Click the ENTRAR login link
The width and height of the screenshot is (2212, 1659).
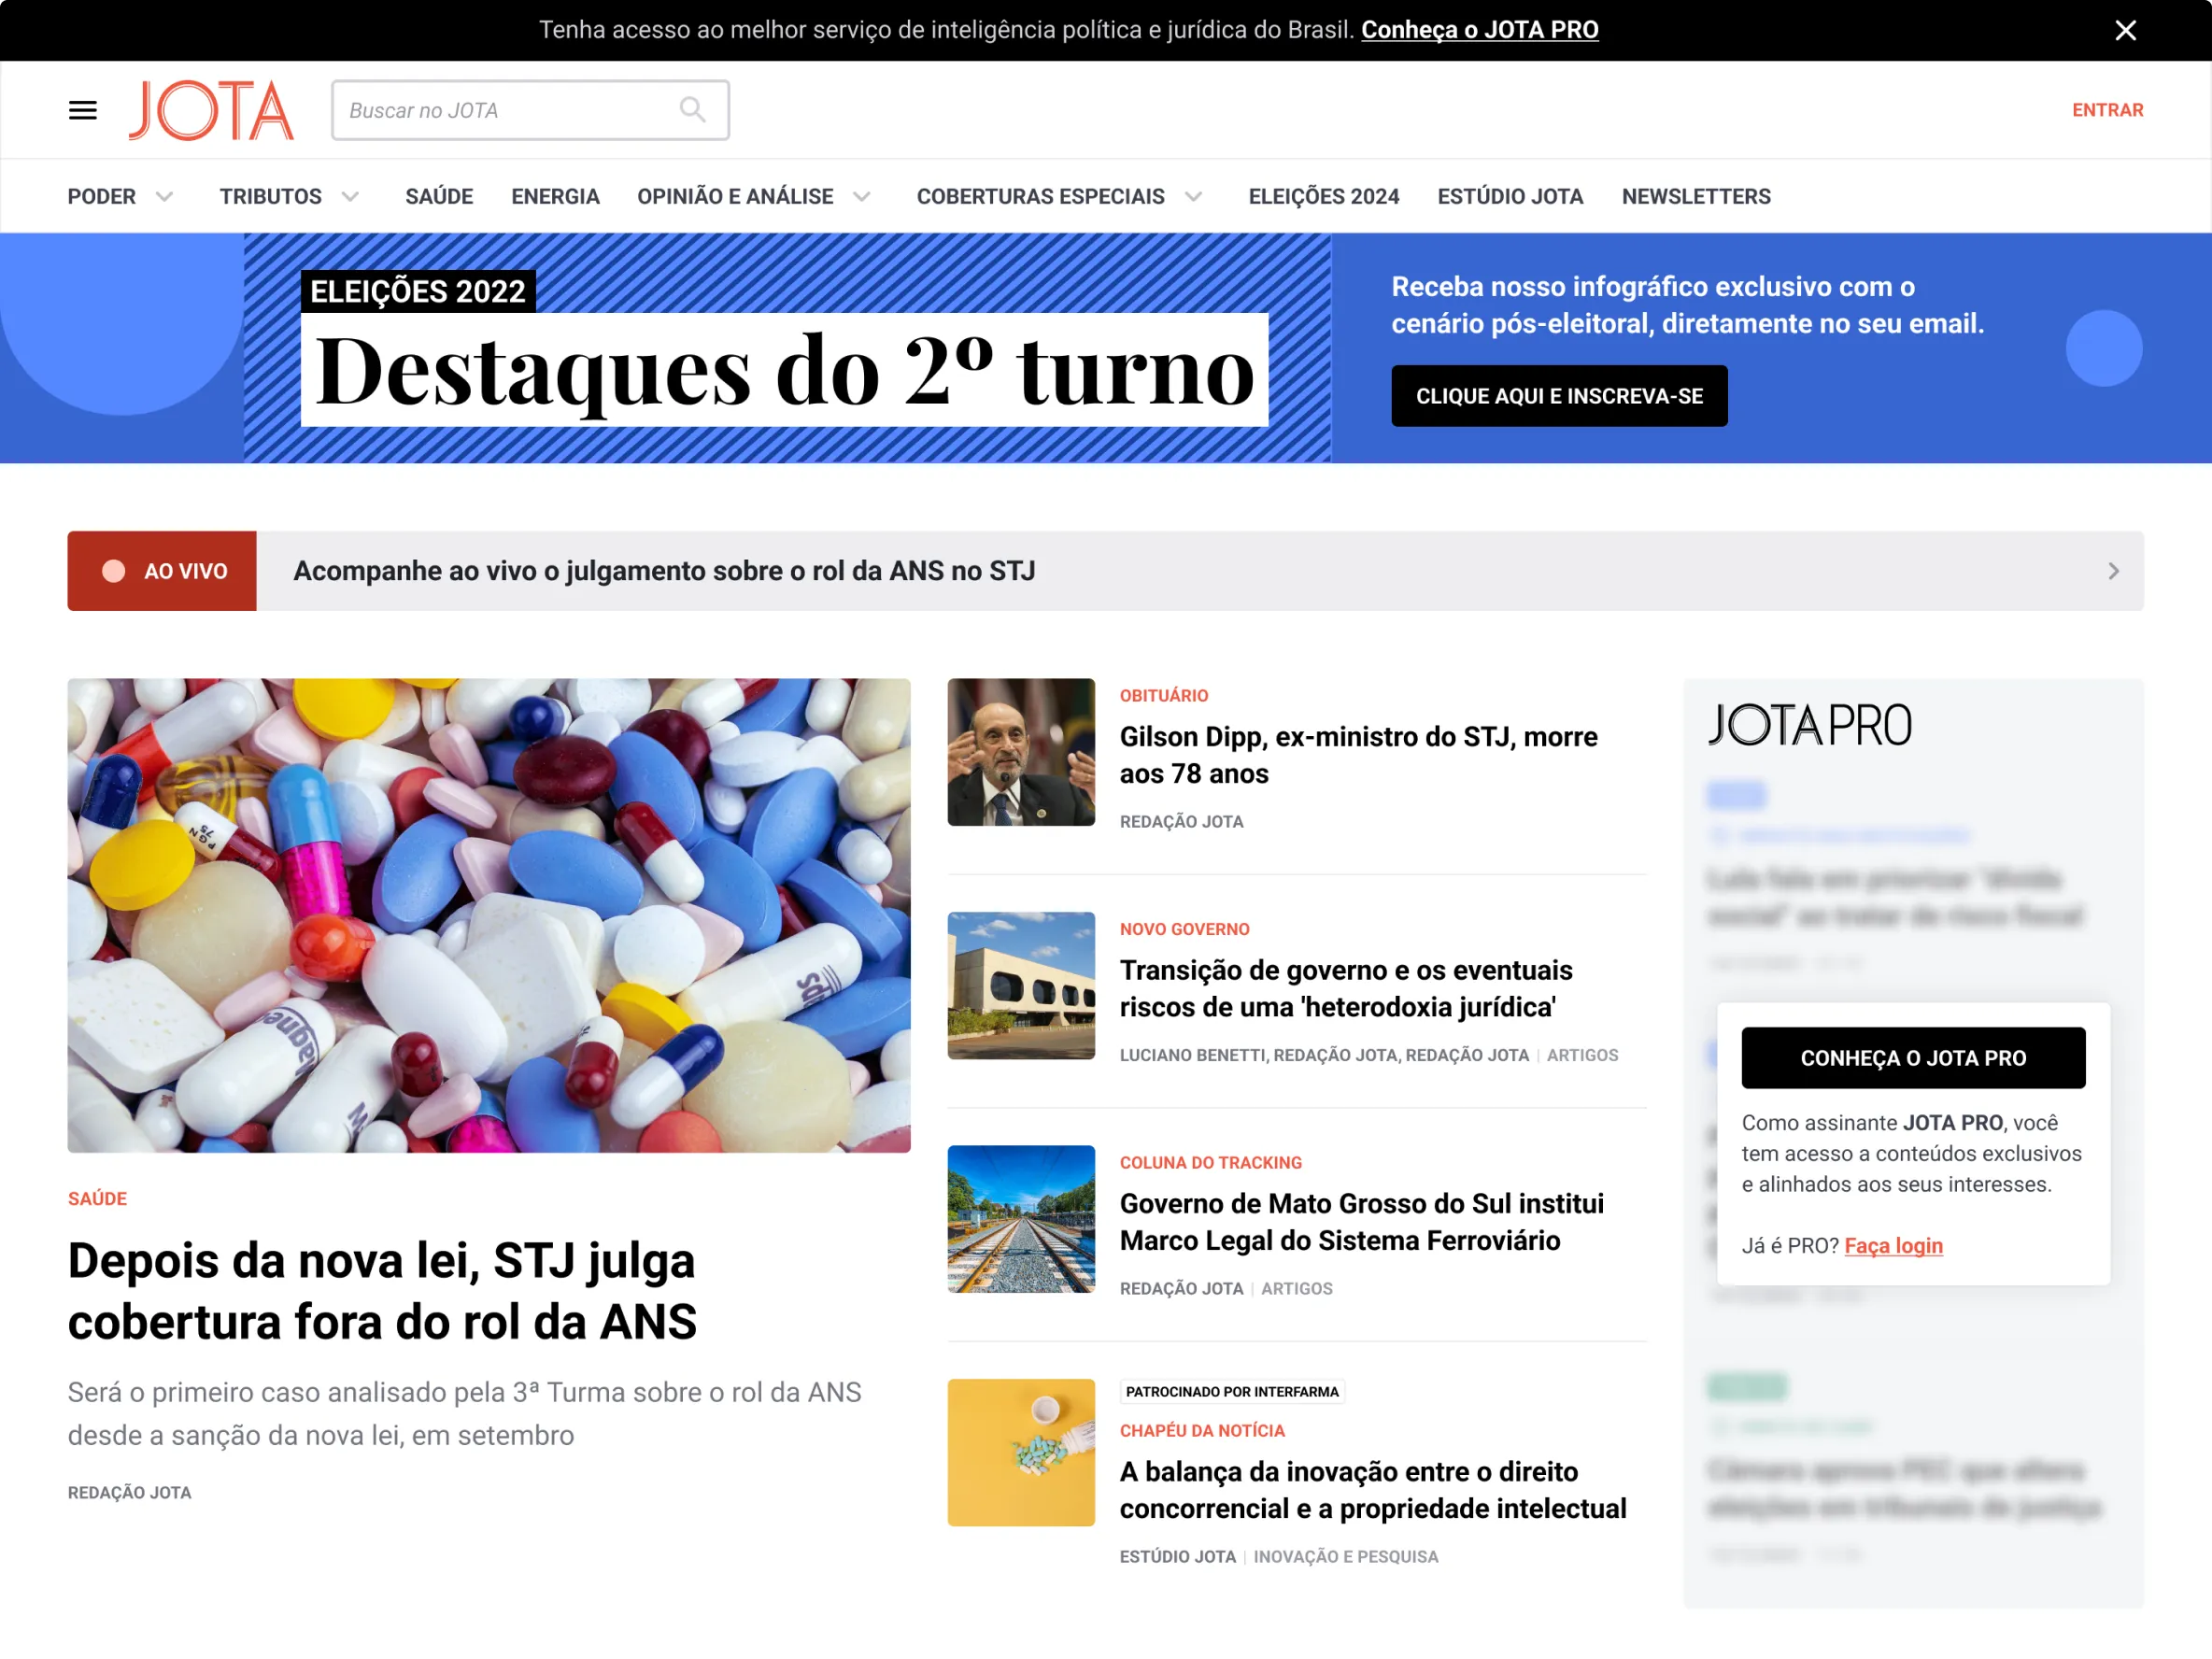pos(2107,110)
